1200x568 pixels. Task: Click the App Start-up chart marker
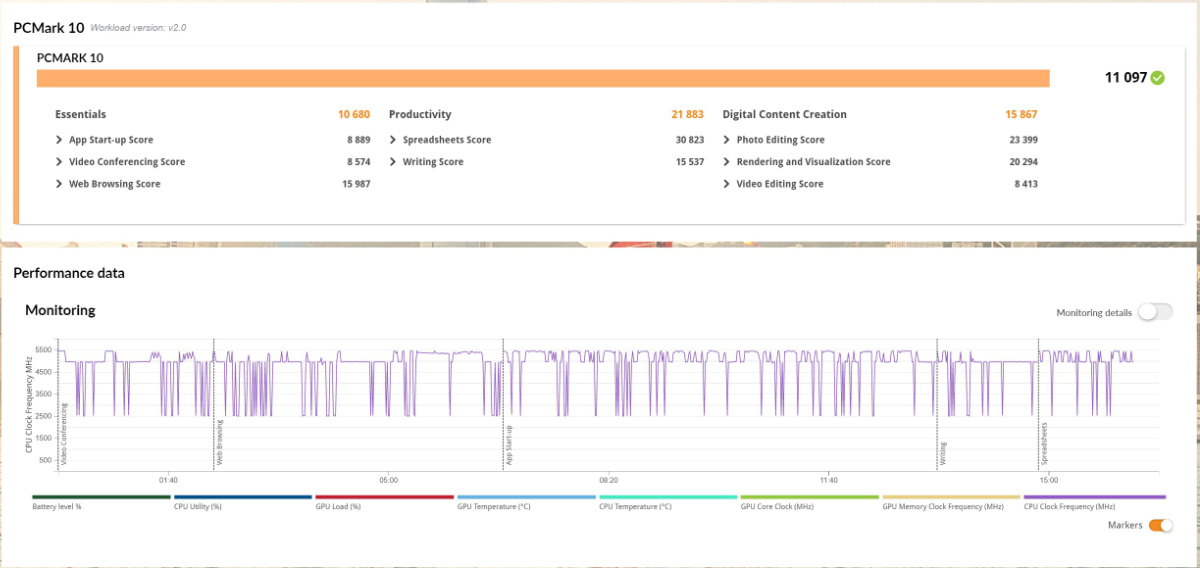coord(508,446)
